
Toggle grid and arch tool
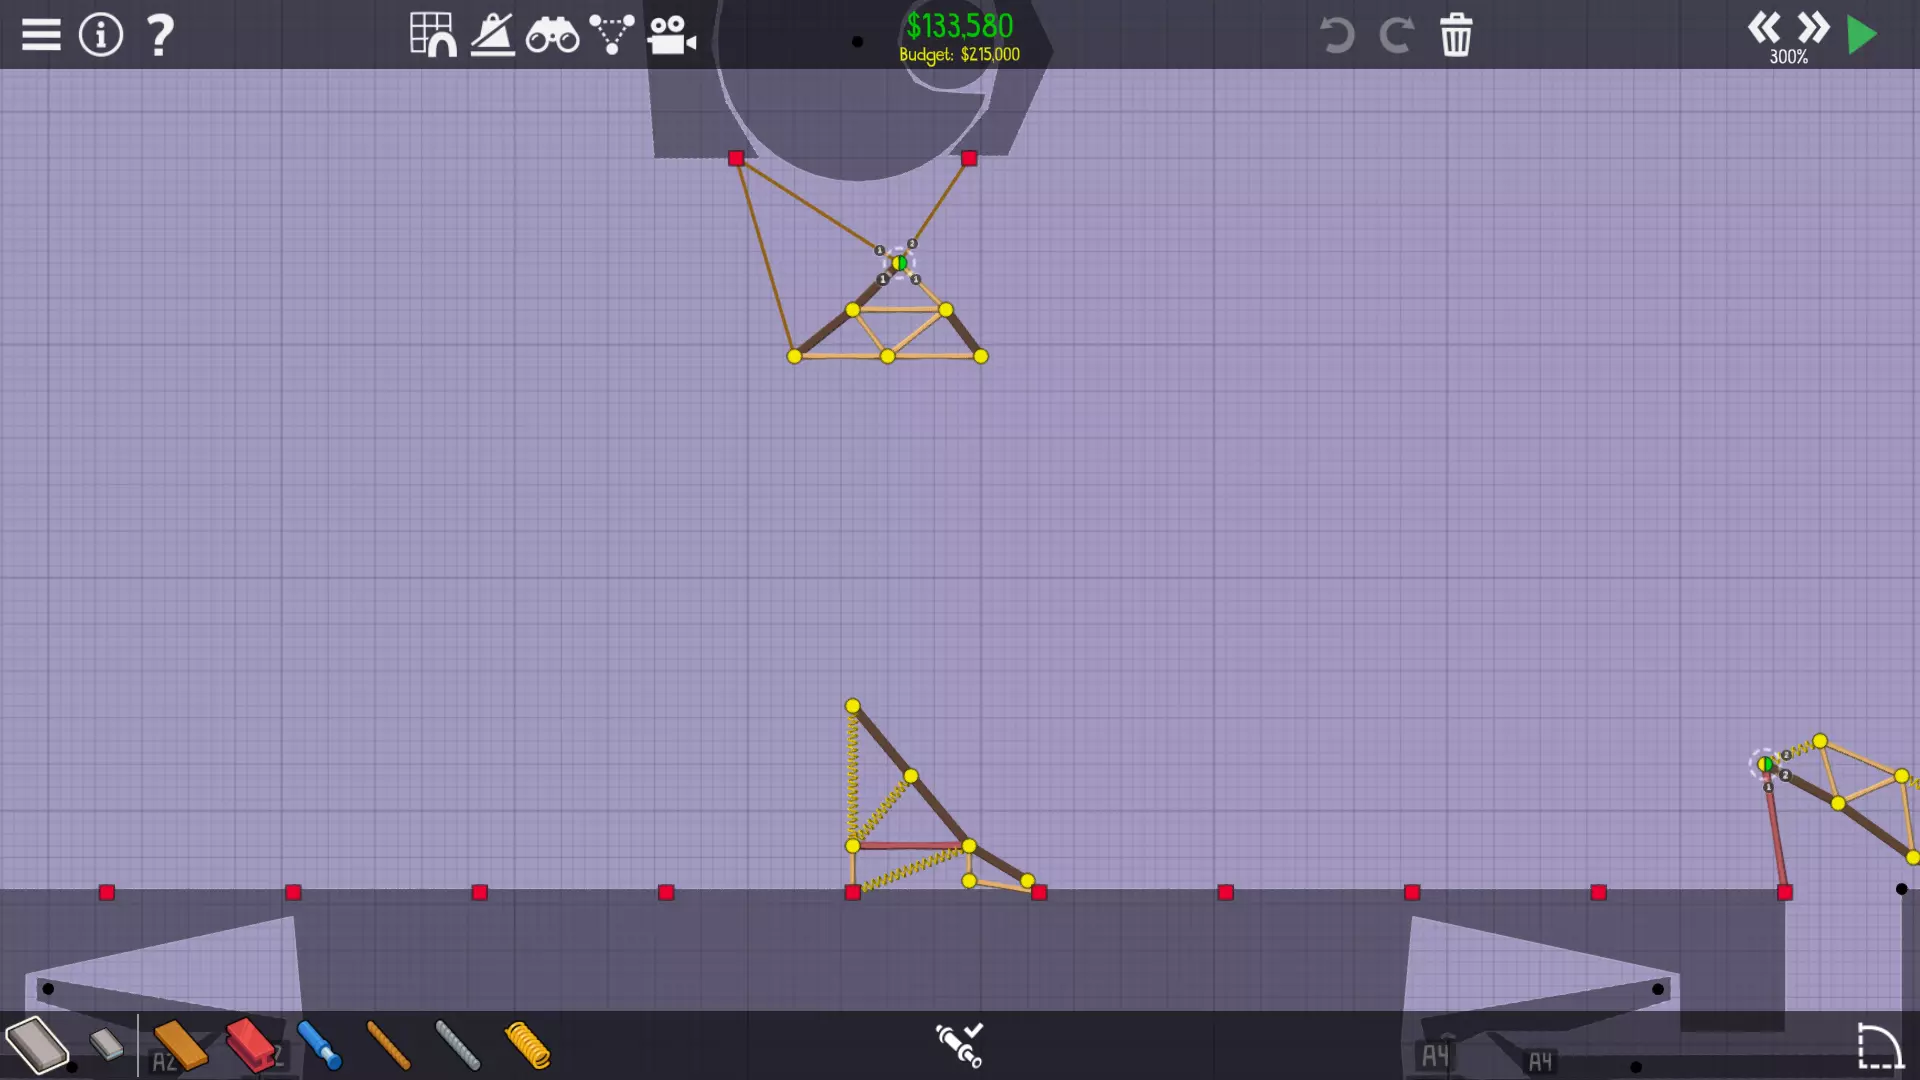pyautogui.click(x=433, y=35)
